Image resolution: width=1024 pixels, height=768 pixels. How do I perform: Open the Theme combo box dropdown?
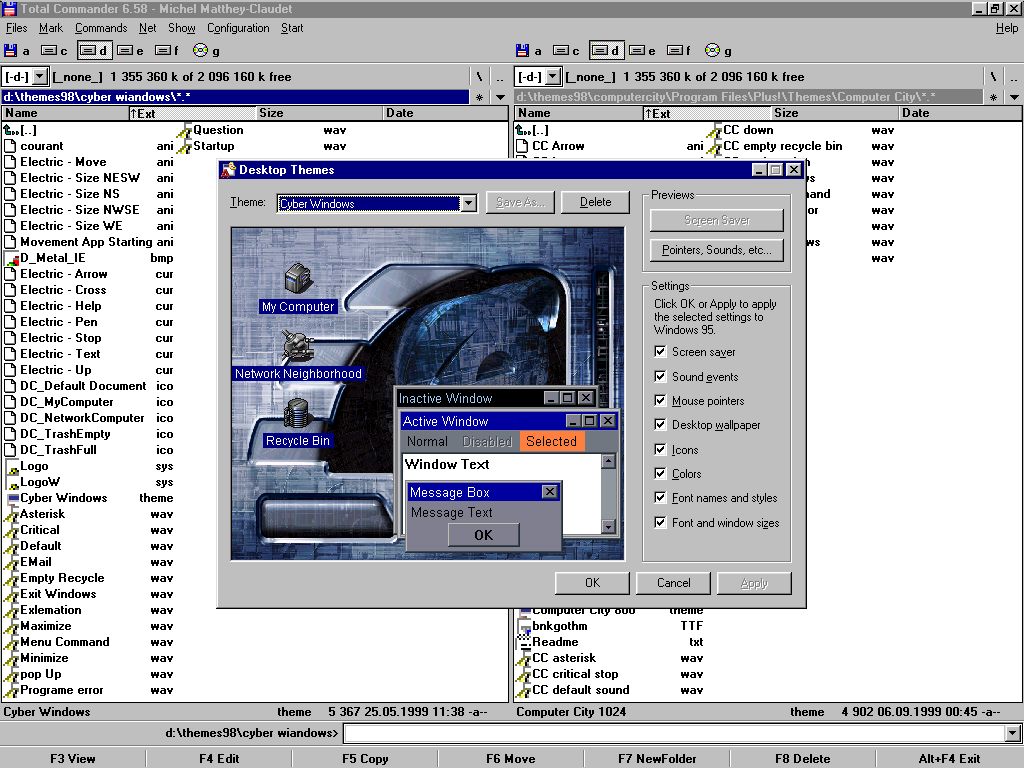click(468, 203)
